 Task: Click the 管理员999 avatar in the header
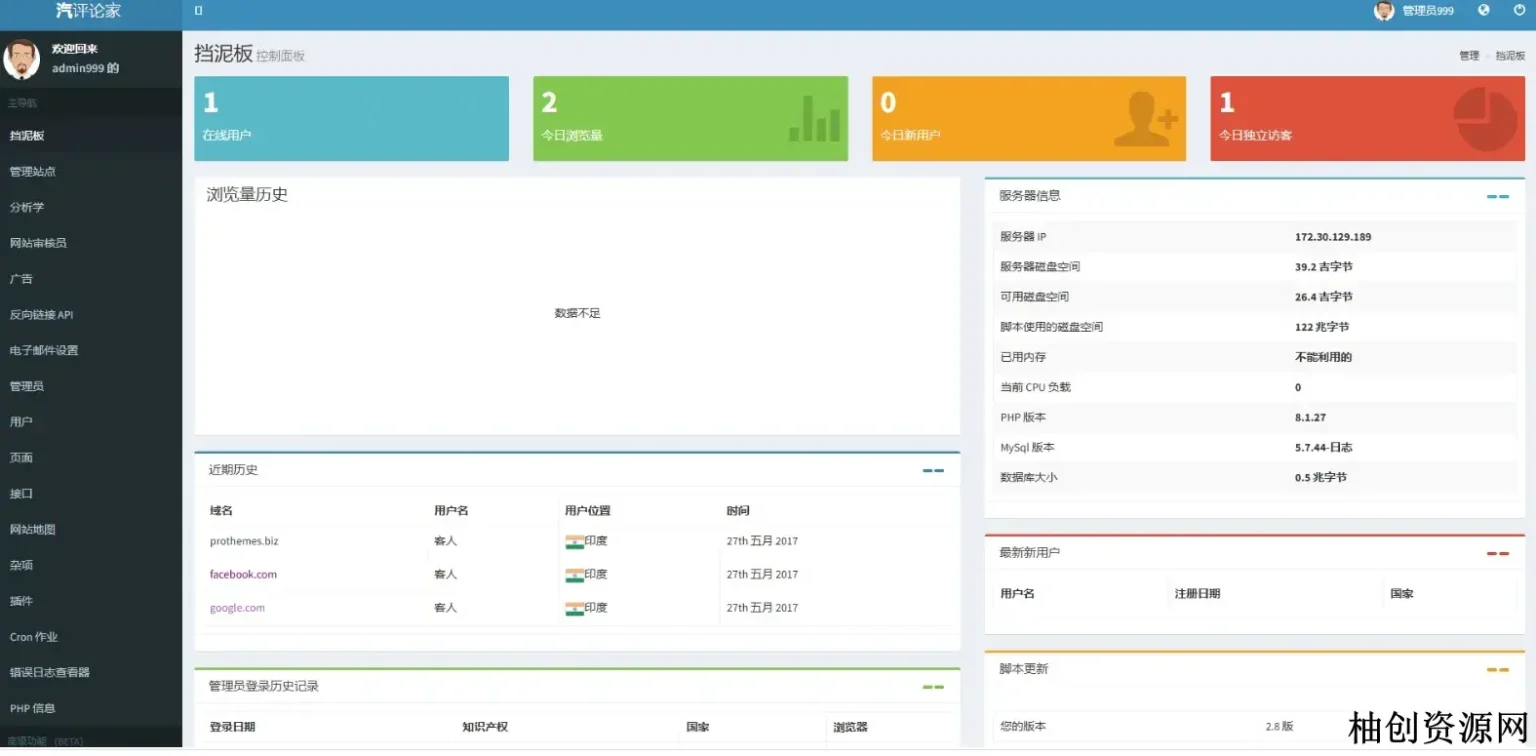coord(1384,11)
